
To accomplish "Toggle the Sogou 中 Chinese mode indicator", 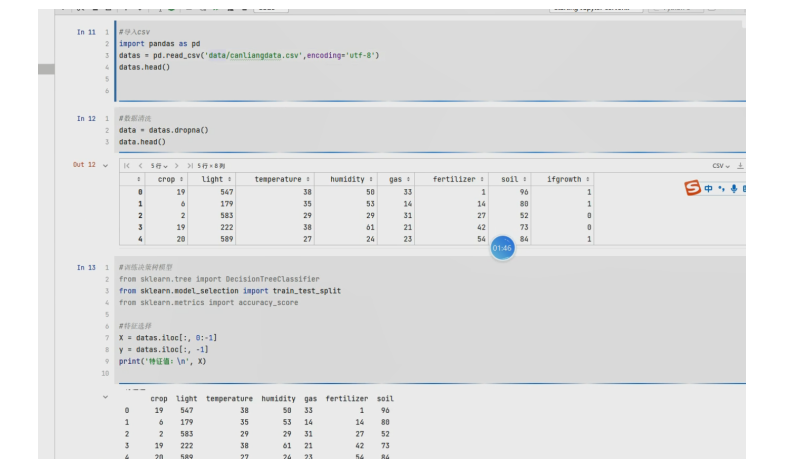I will pyautogui.click(x=708, y=188).
